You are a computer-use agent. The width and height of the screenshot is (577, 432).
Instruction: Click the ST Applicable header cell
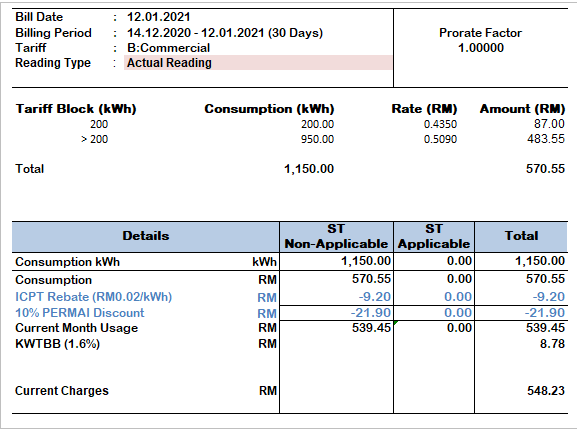pos(434,237)
